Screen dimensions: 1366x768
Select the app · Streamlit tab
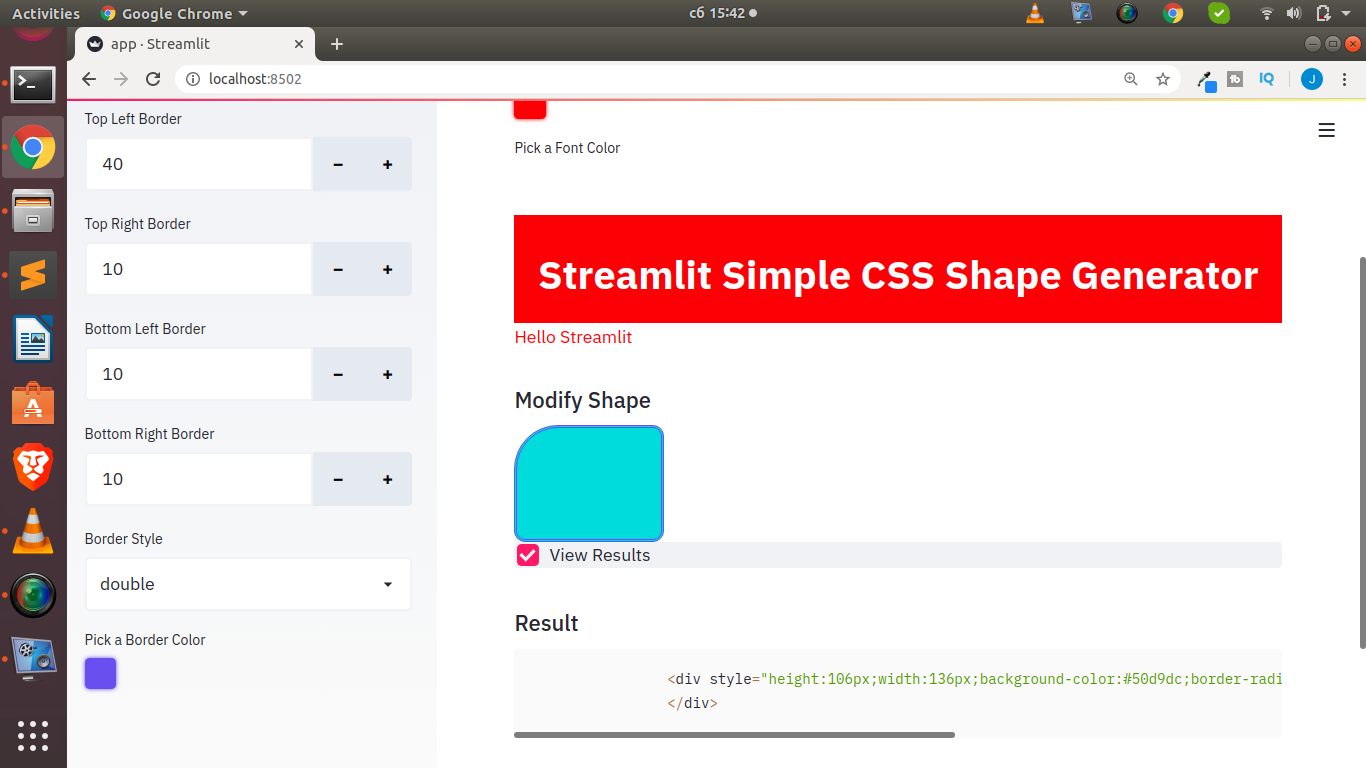click(x=195, y=44)
